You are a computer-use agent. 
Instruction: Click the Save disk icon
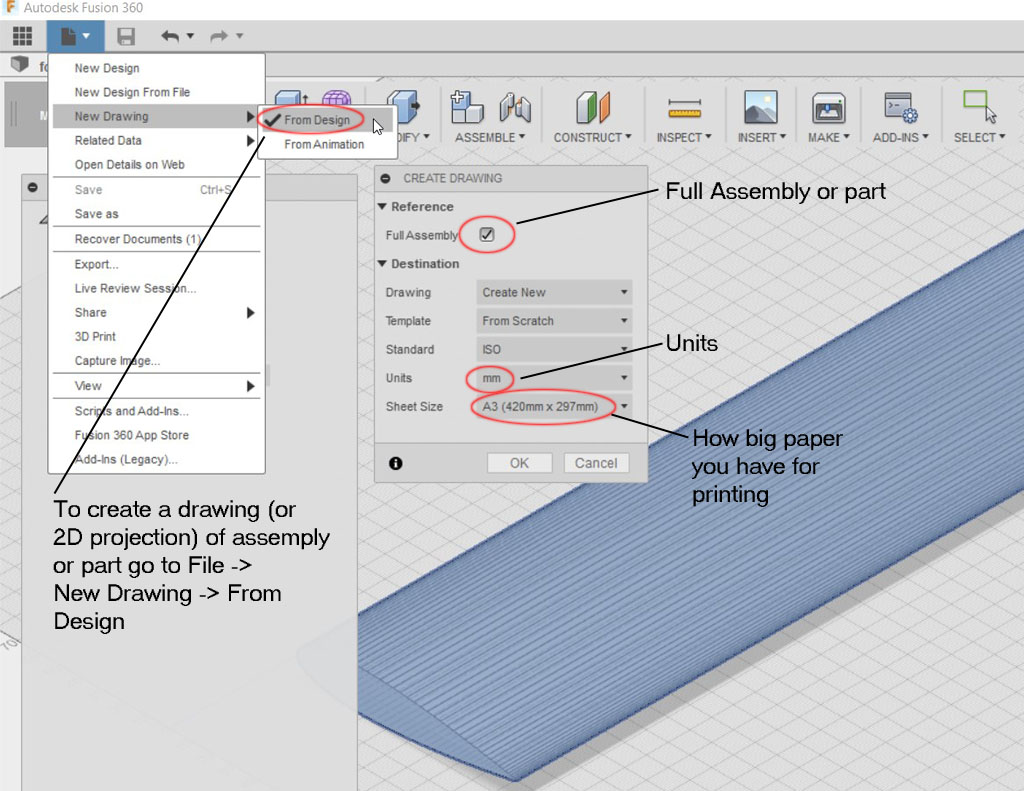[x=125, y=36]
